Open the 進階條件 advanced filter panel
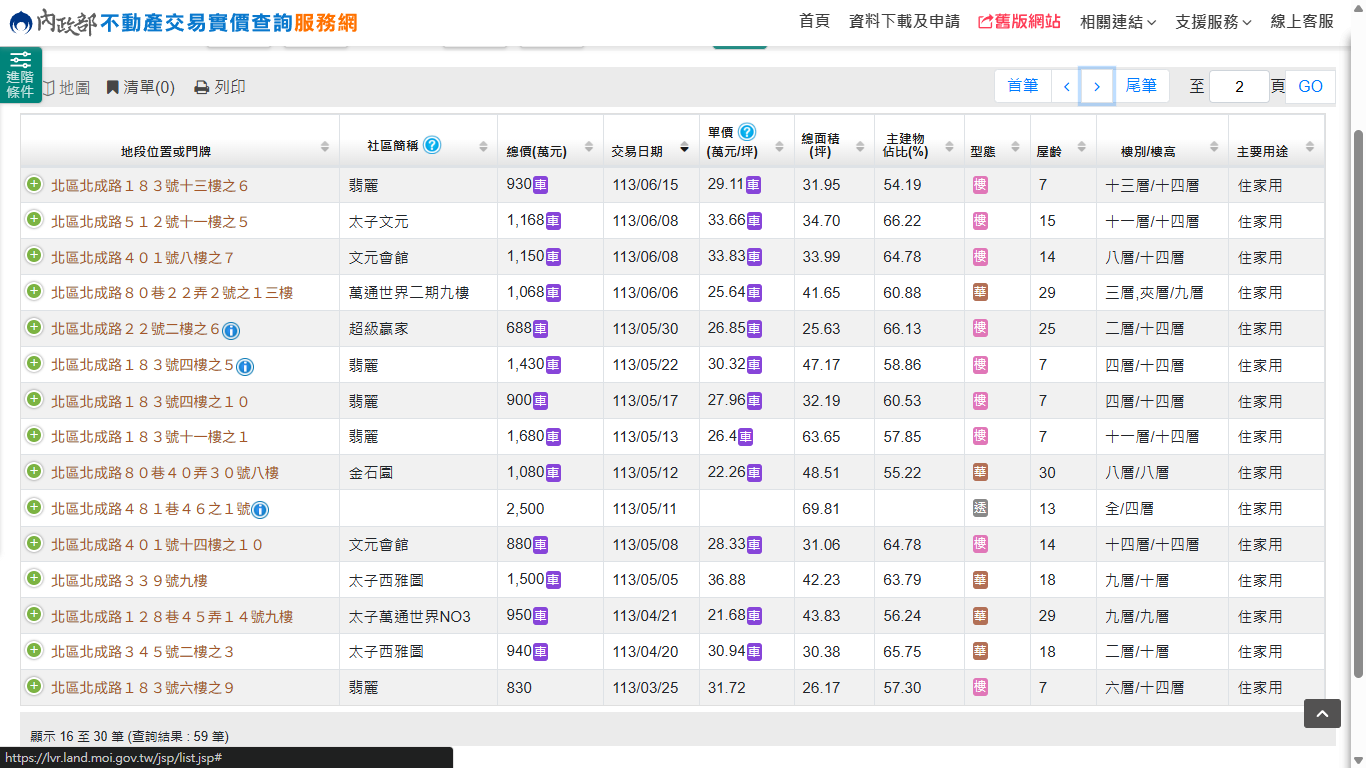The width and height of the screenshot is (1366, 768). [20, 75]
